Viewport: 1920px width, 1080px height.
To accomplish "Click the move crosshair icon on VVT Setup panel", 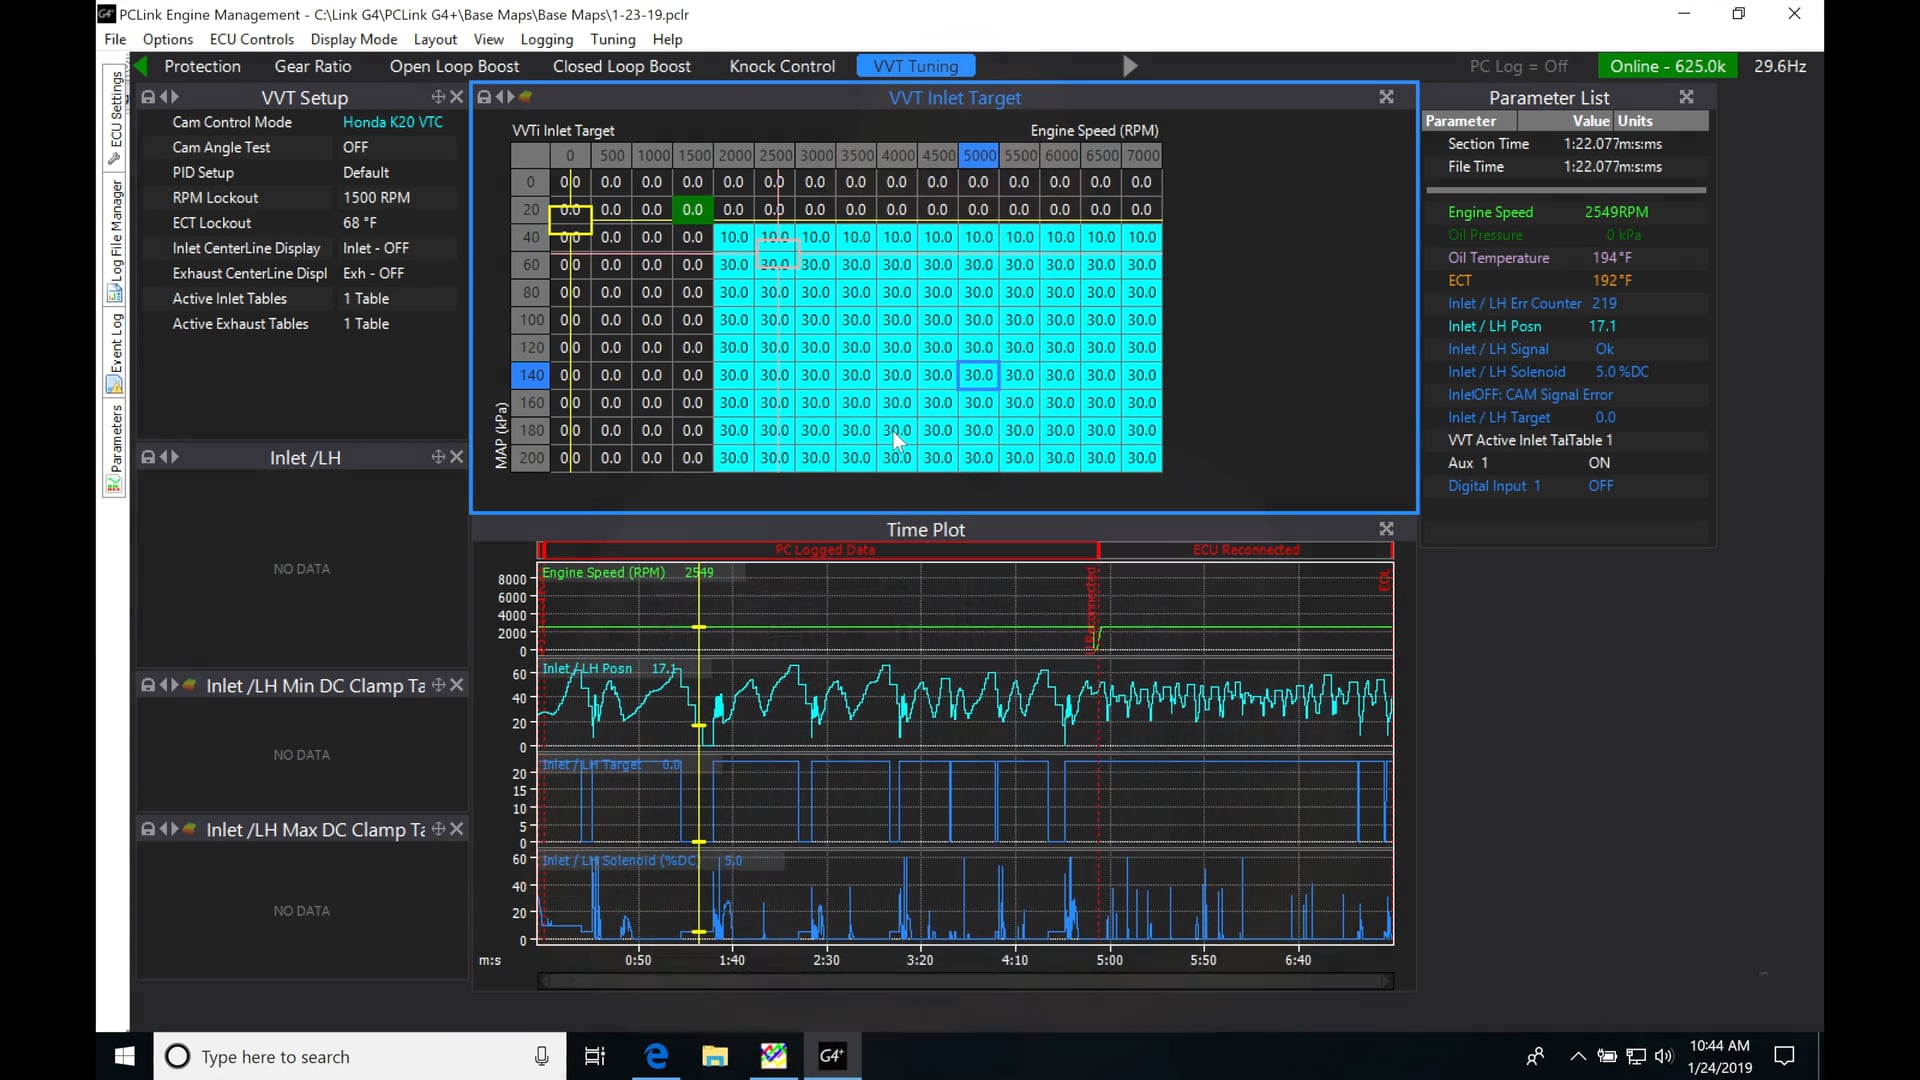I will 438,97.
